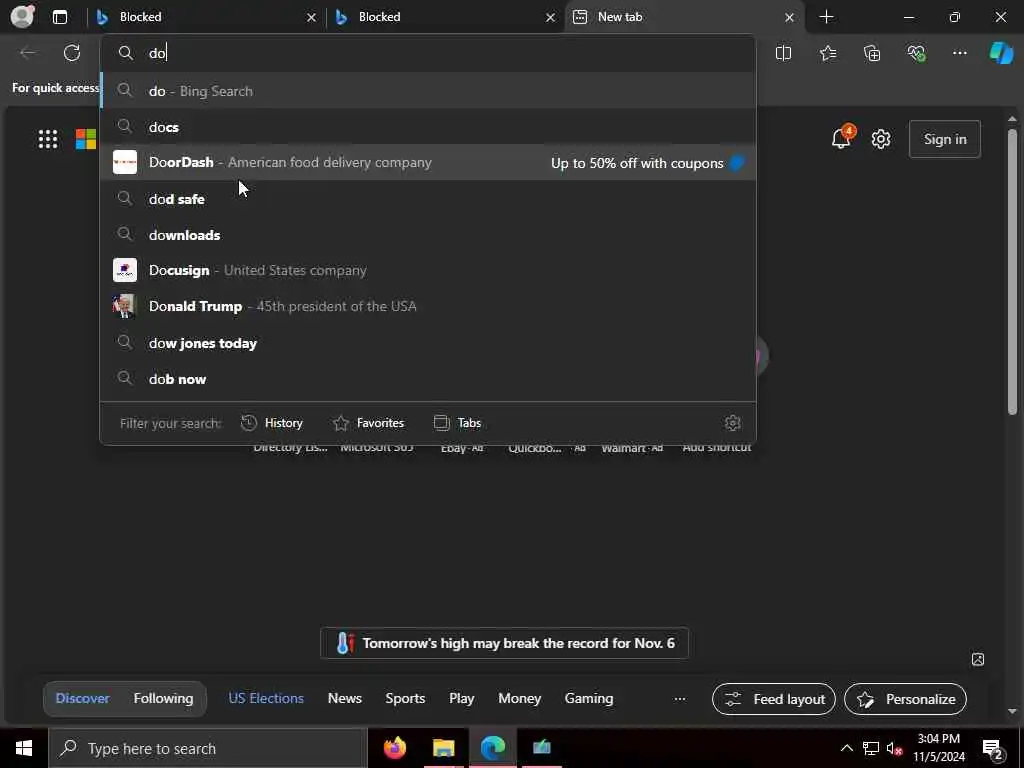Click the Personalize button

coord(905,699)
